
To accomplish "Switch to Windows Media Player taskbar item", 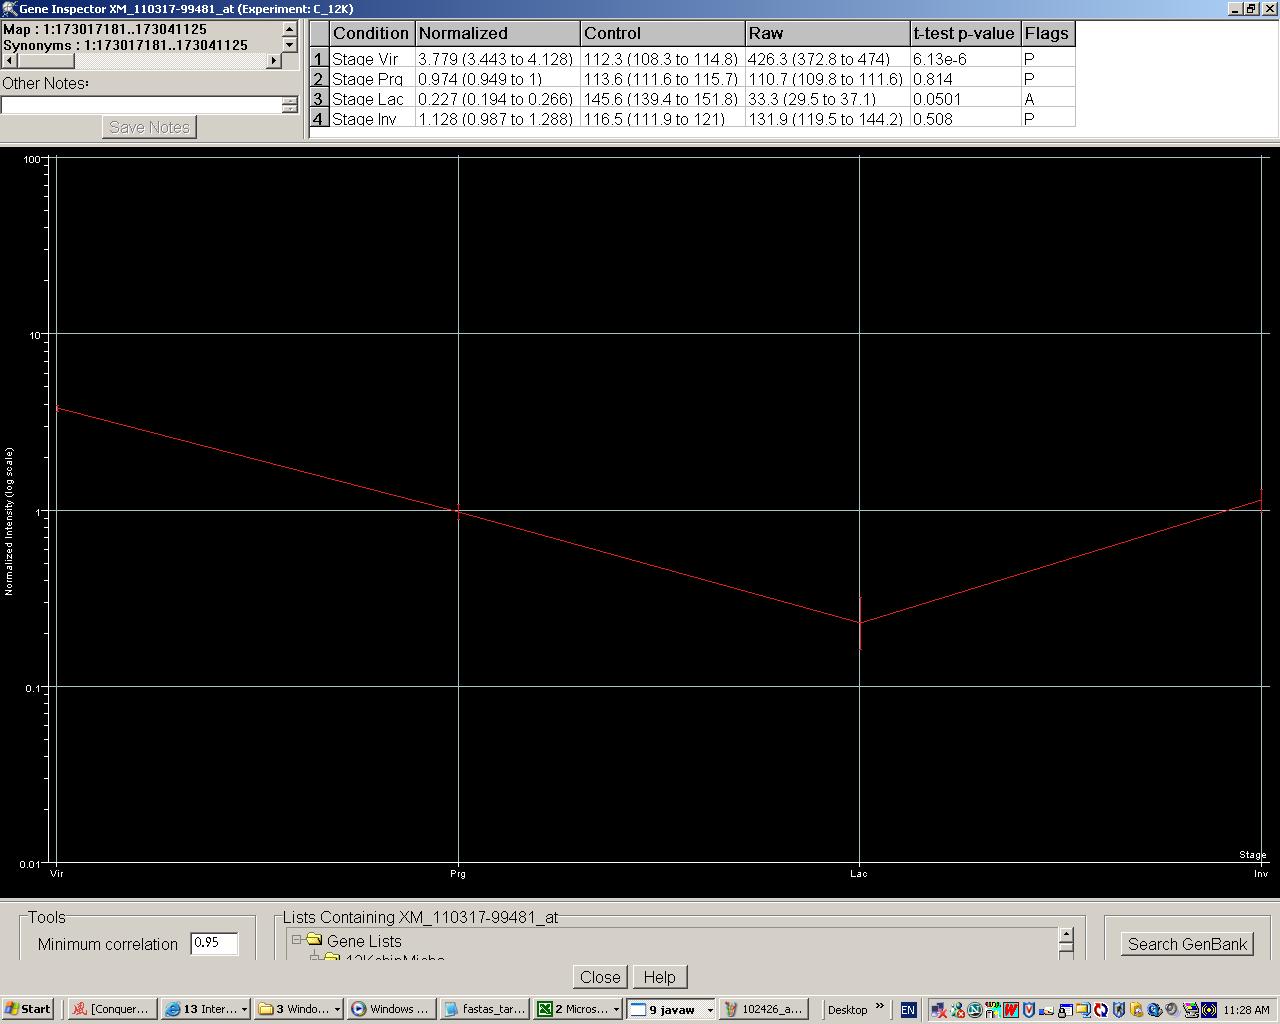I will coord(390,1009).
